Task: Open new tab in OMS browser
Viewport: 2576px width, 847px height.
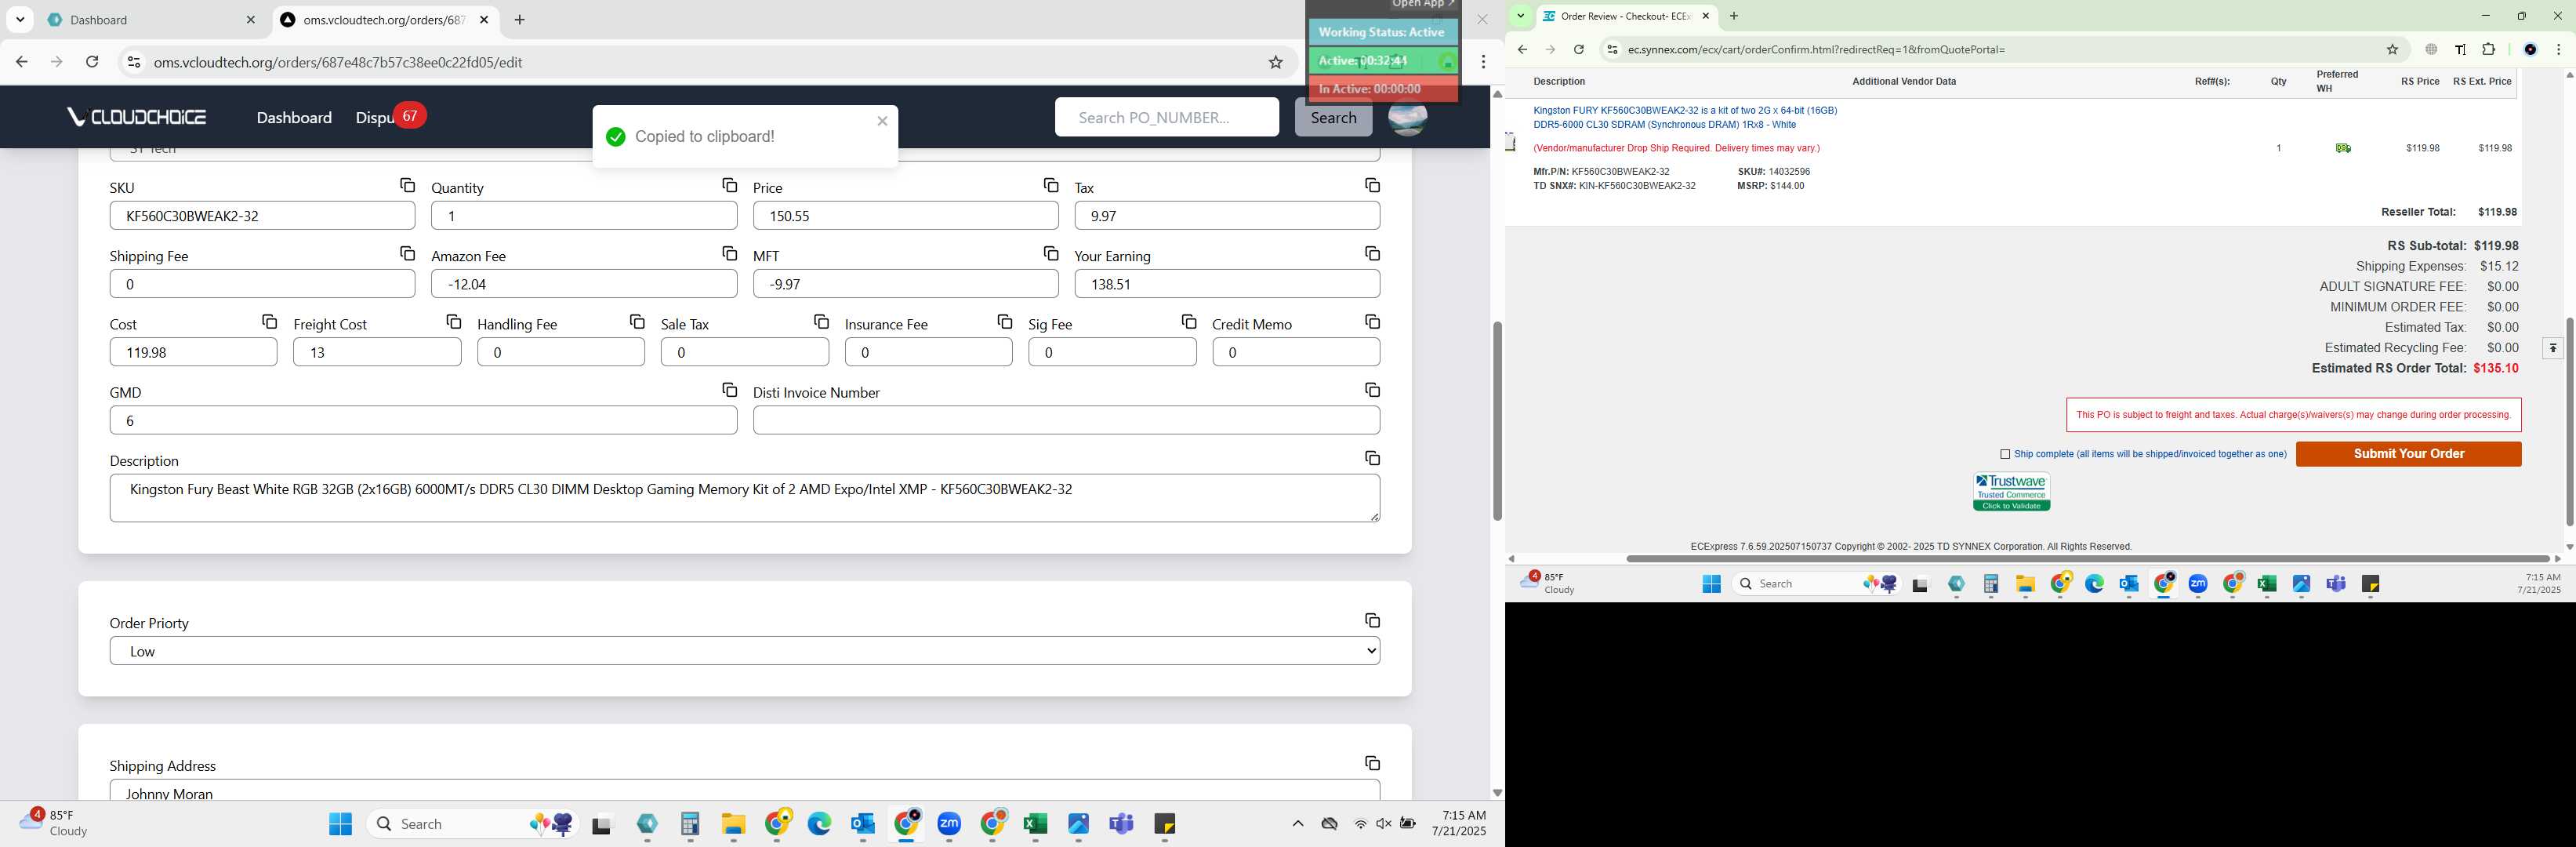Action: click(x=519, y=20)
